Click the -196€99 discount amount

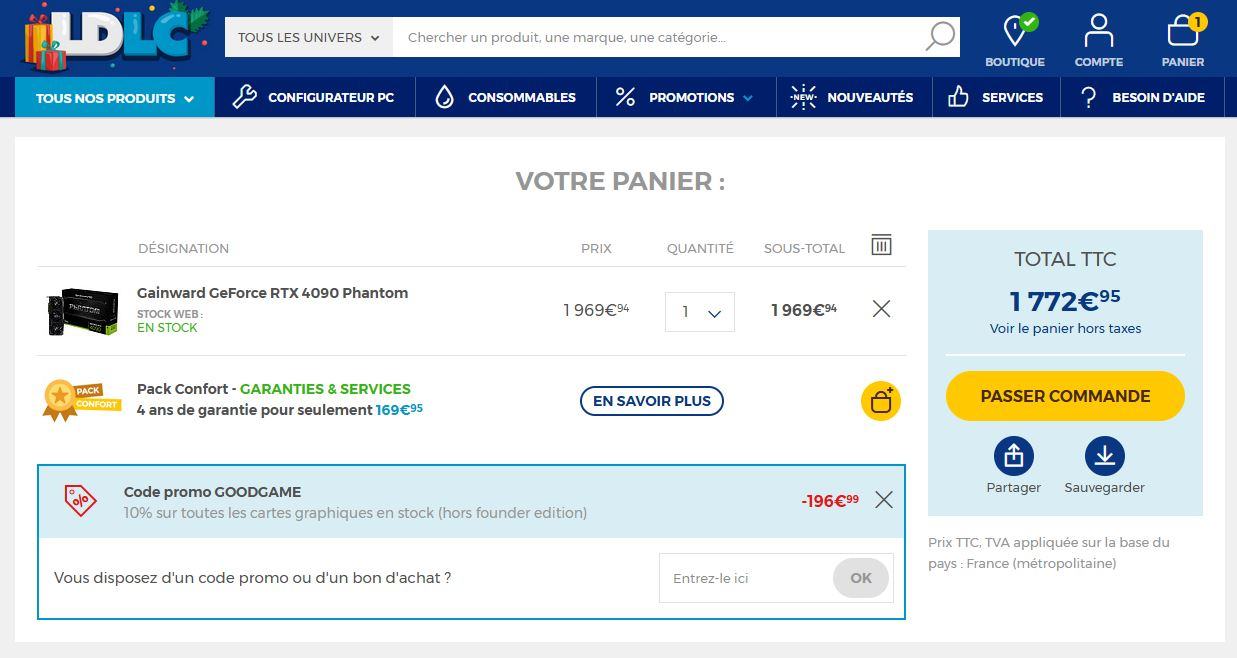830,500
